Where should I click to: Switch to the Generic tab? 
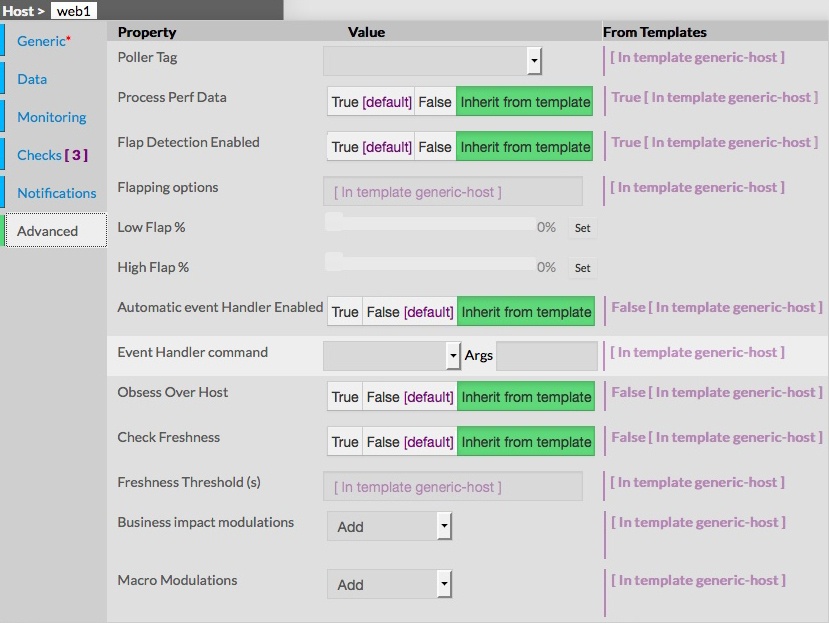coord(43,41)
